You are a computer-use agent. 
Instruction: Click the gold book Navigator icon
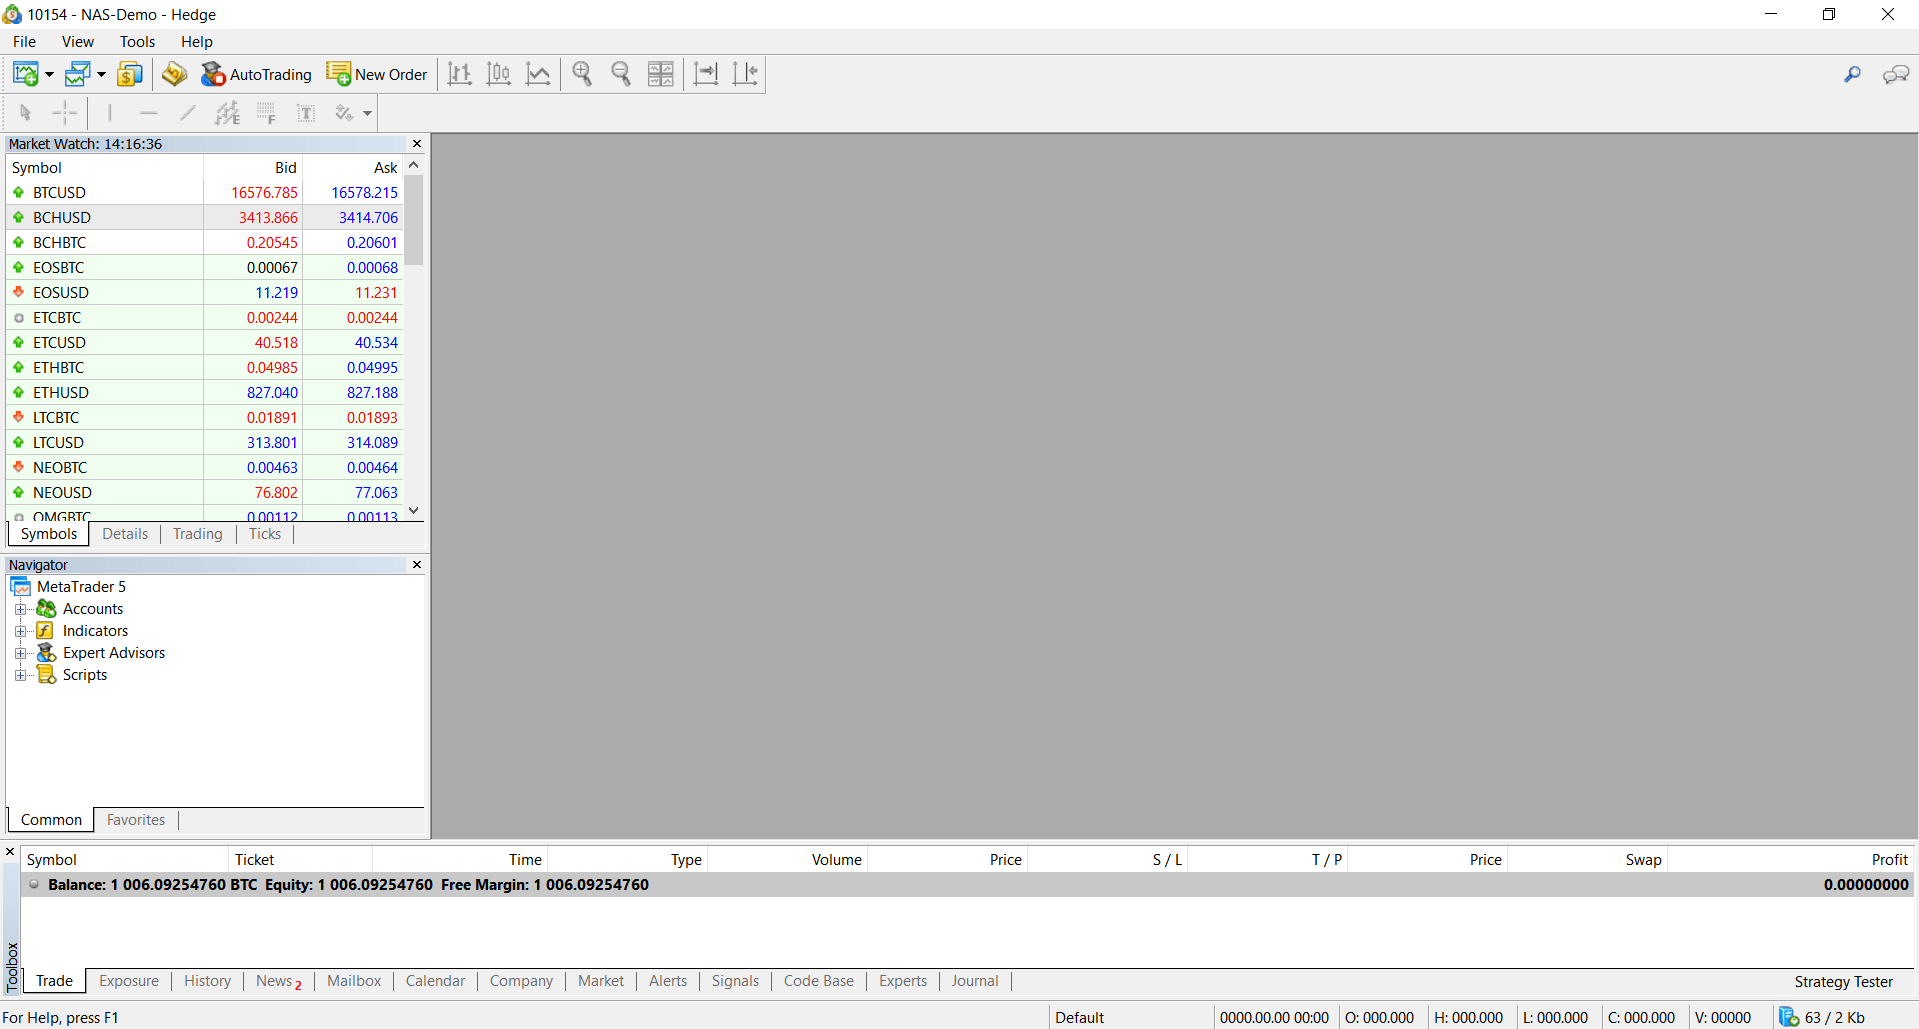pos(175,74)
